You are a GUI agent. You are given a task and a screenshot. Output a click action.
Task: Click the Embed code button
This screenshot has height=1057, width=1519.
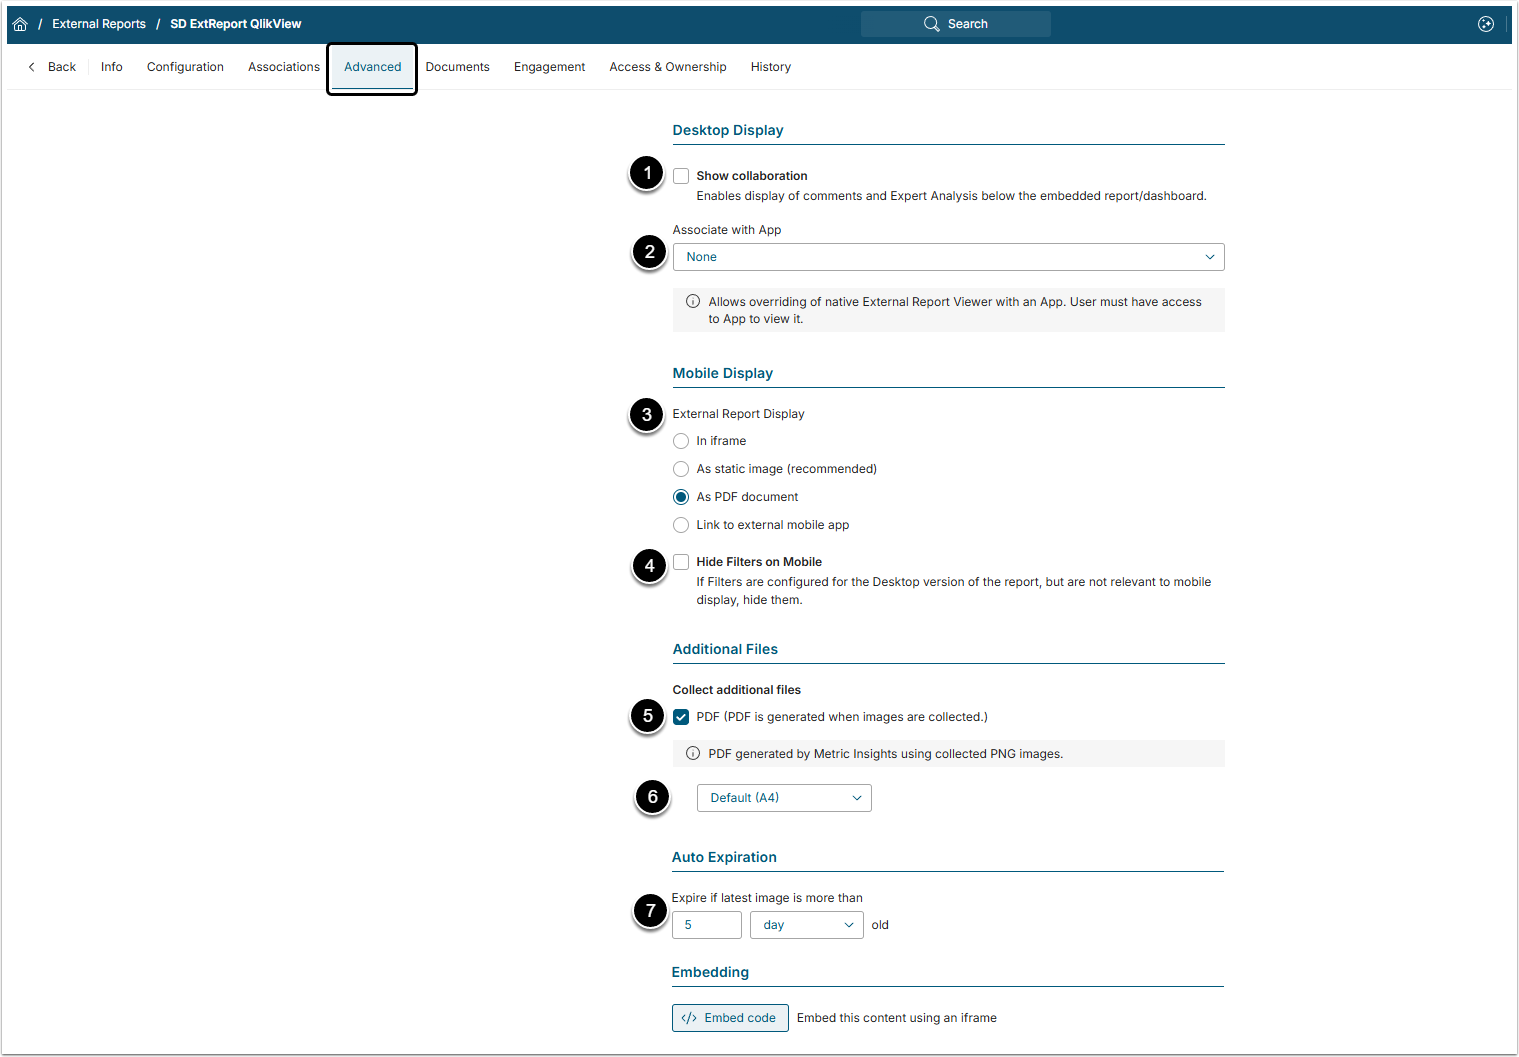[730, 1018]
